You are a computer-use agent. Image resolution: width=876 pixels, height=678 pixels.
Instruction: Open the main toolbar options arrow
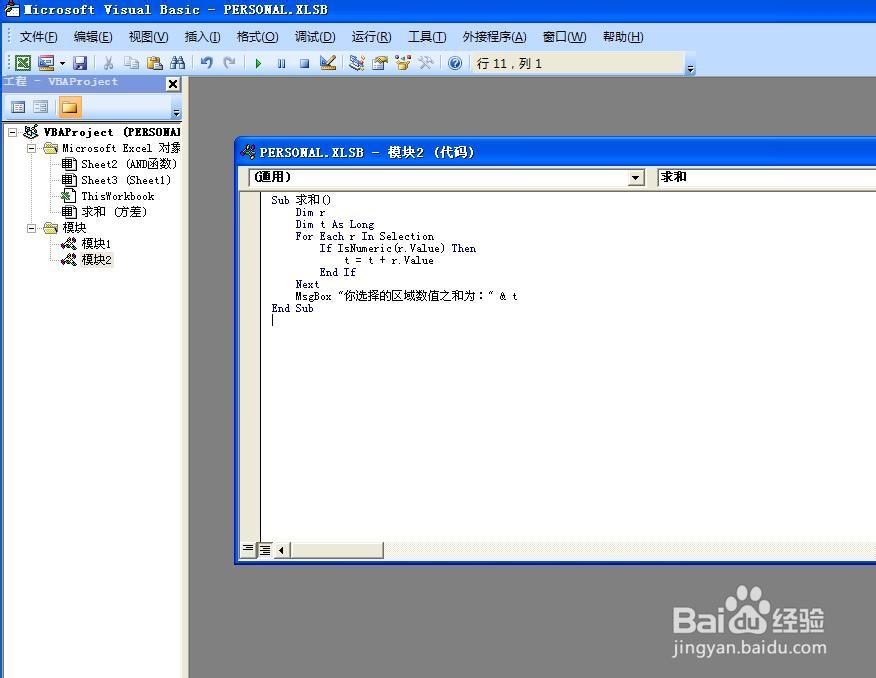[691, 69]
